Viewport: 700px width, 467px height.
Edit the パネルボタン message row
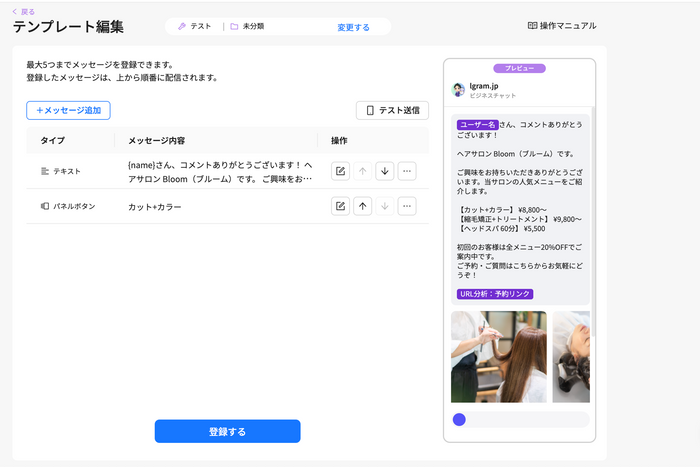(341, 206)
